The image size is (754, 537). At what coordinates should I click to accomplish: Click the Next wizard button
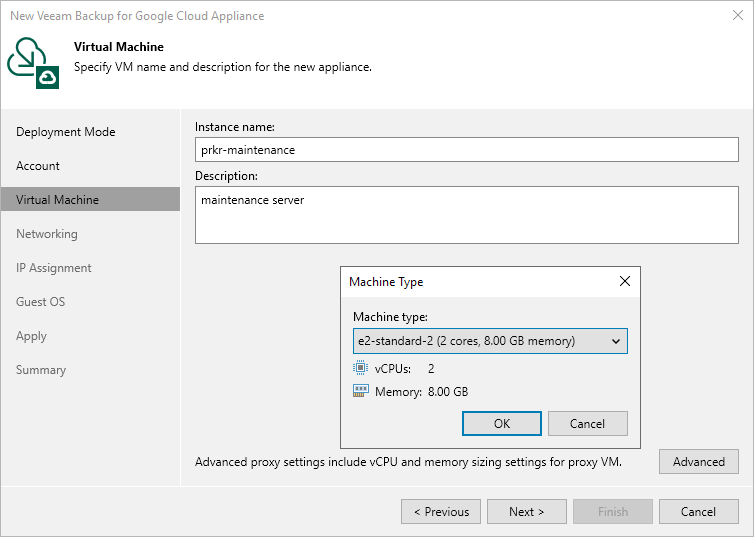[x=527, y=512]
